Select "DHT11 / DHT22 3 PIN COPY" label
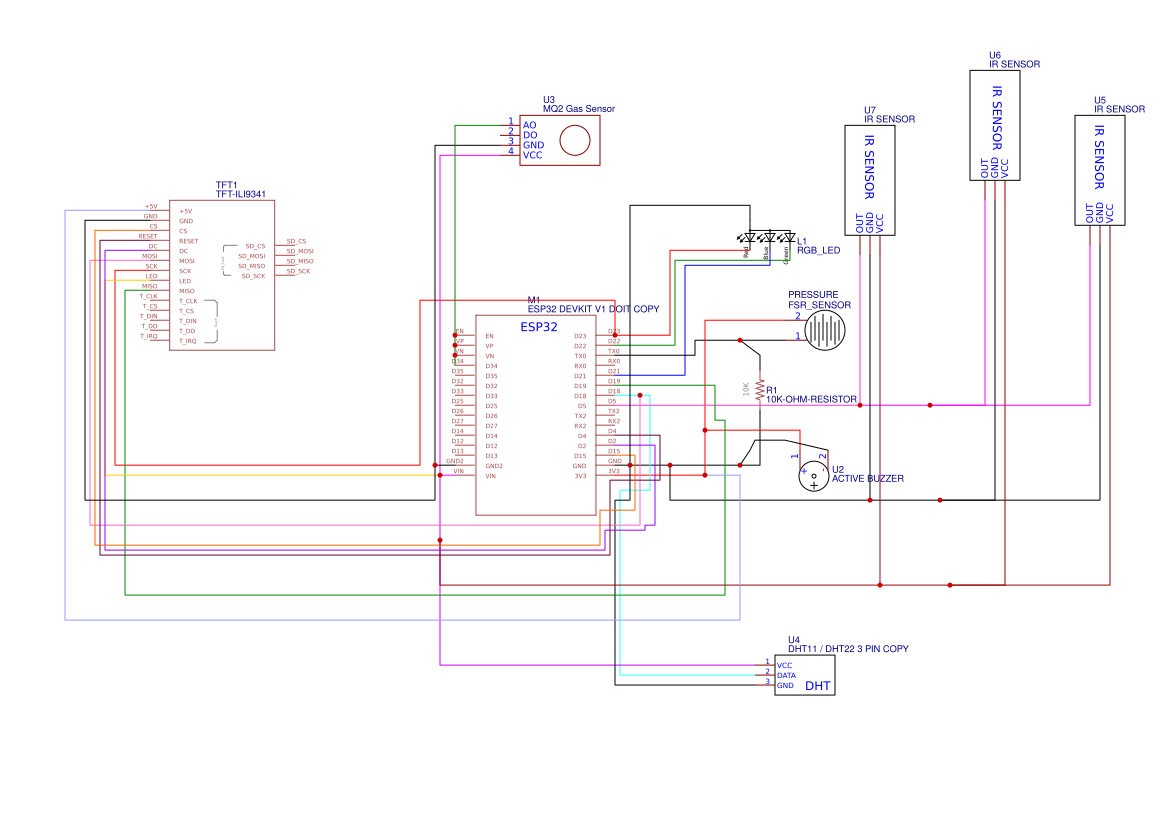Viewport: 1169px width, 826px height. coord(848,649)
